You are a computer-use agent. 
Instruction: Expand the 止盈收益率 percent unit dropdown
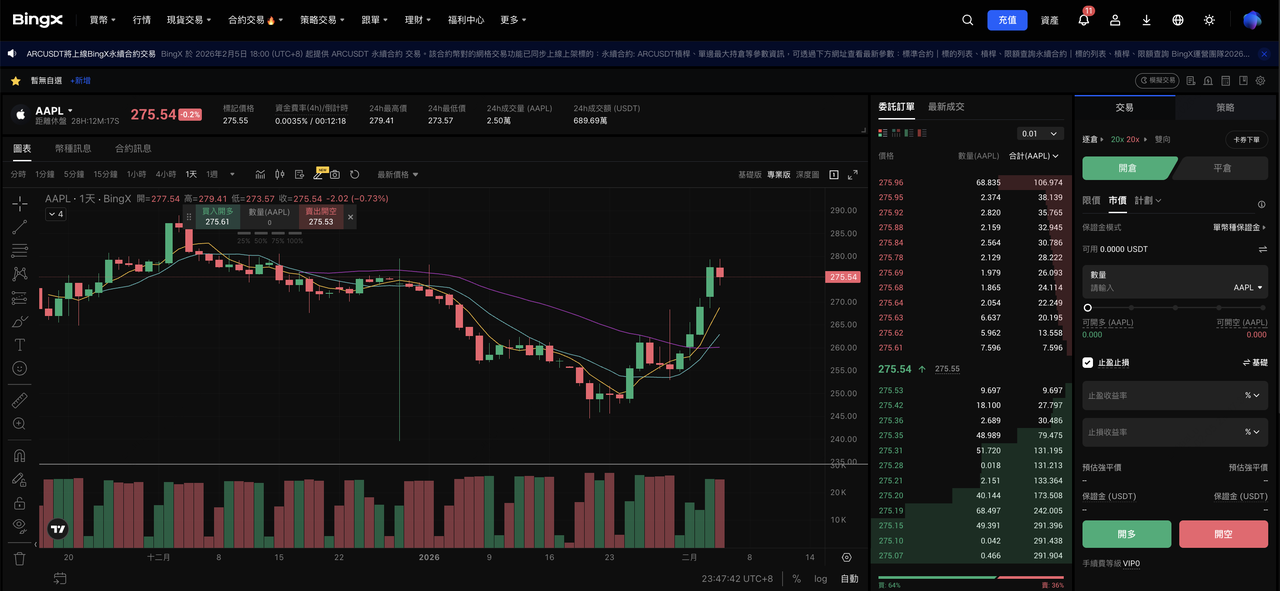[x=1251, y=395]
